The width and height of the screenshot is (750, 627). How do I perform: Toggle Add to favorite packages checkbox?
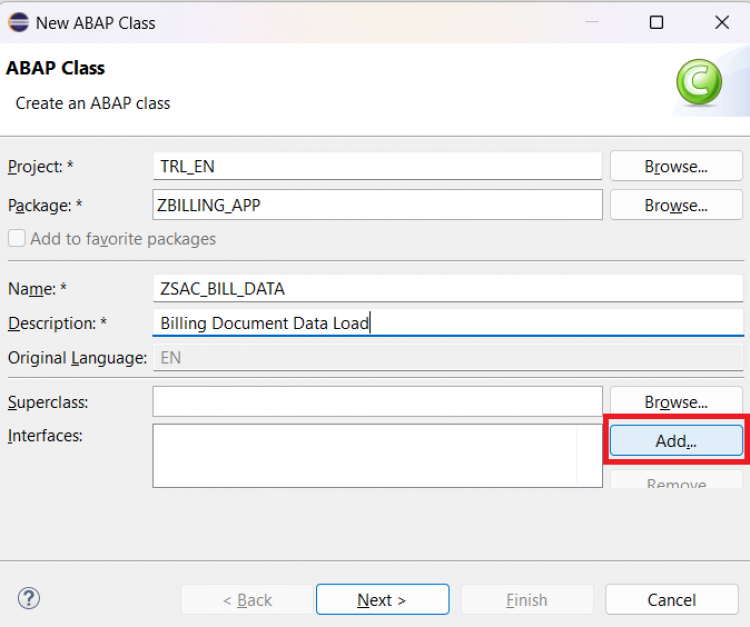(x=16, y=239)
